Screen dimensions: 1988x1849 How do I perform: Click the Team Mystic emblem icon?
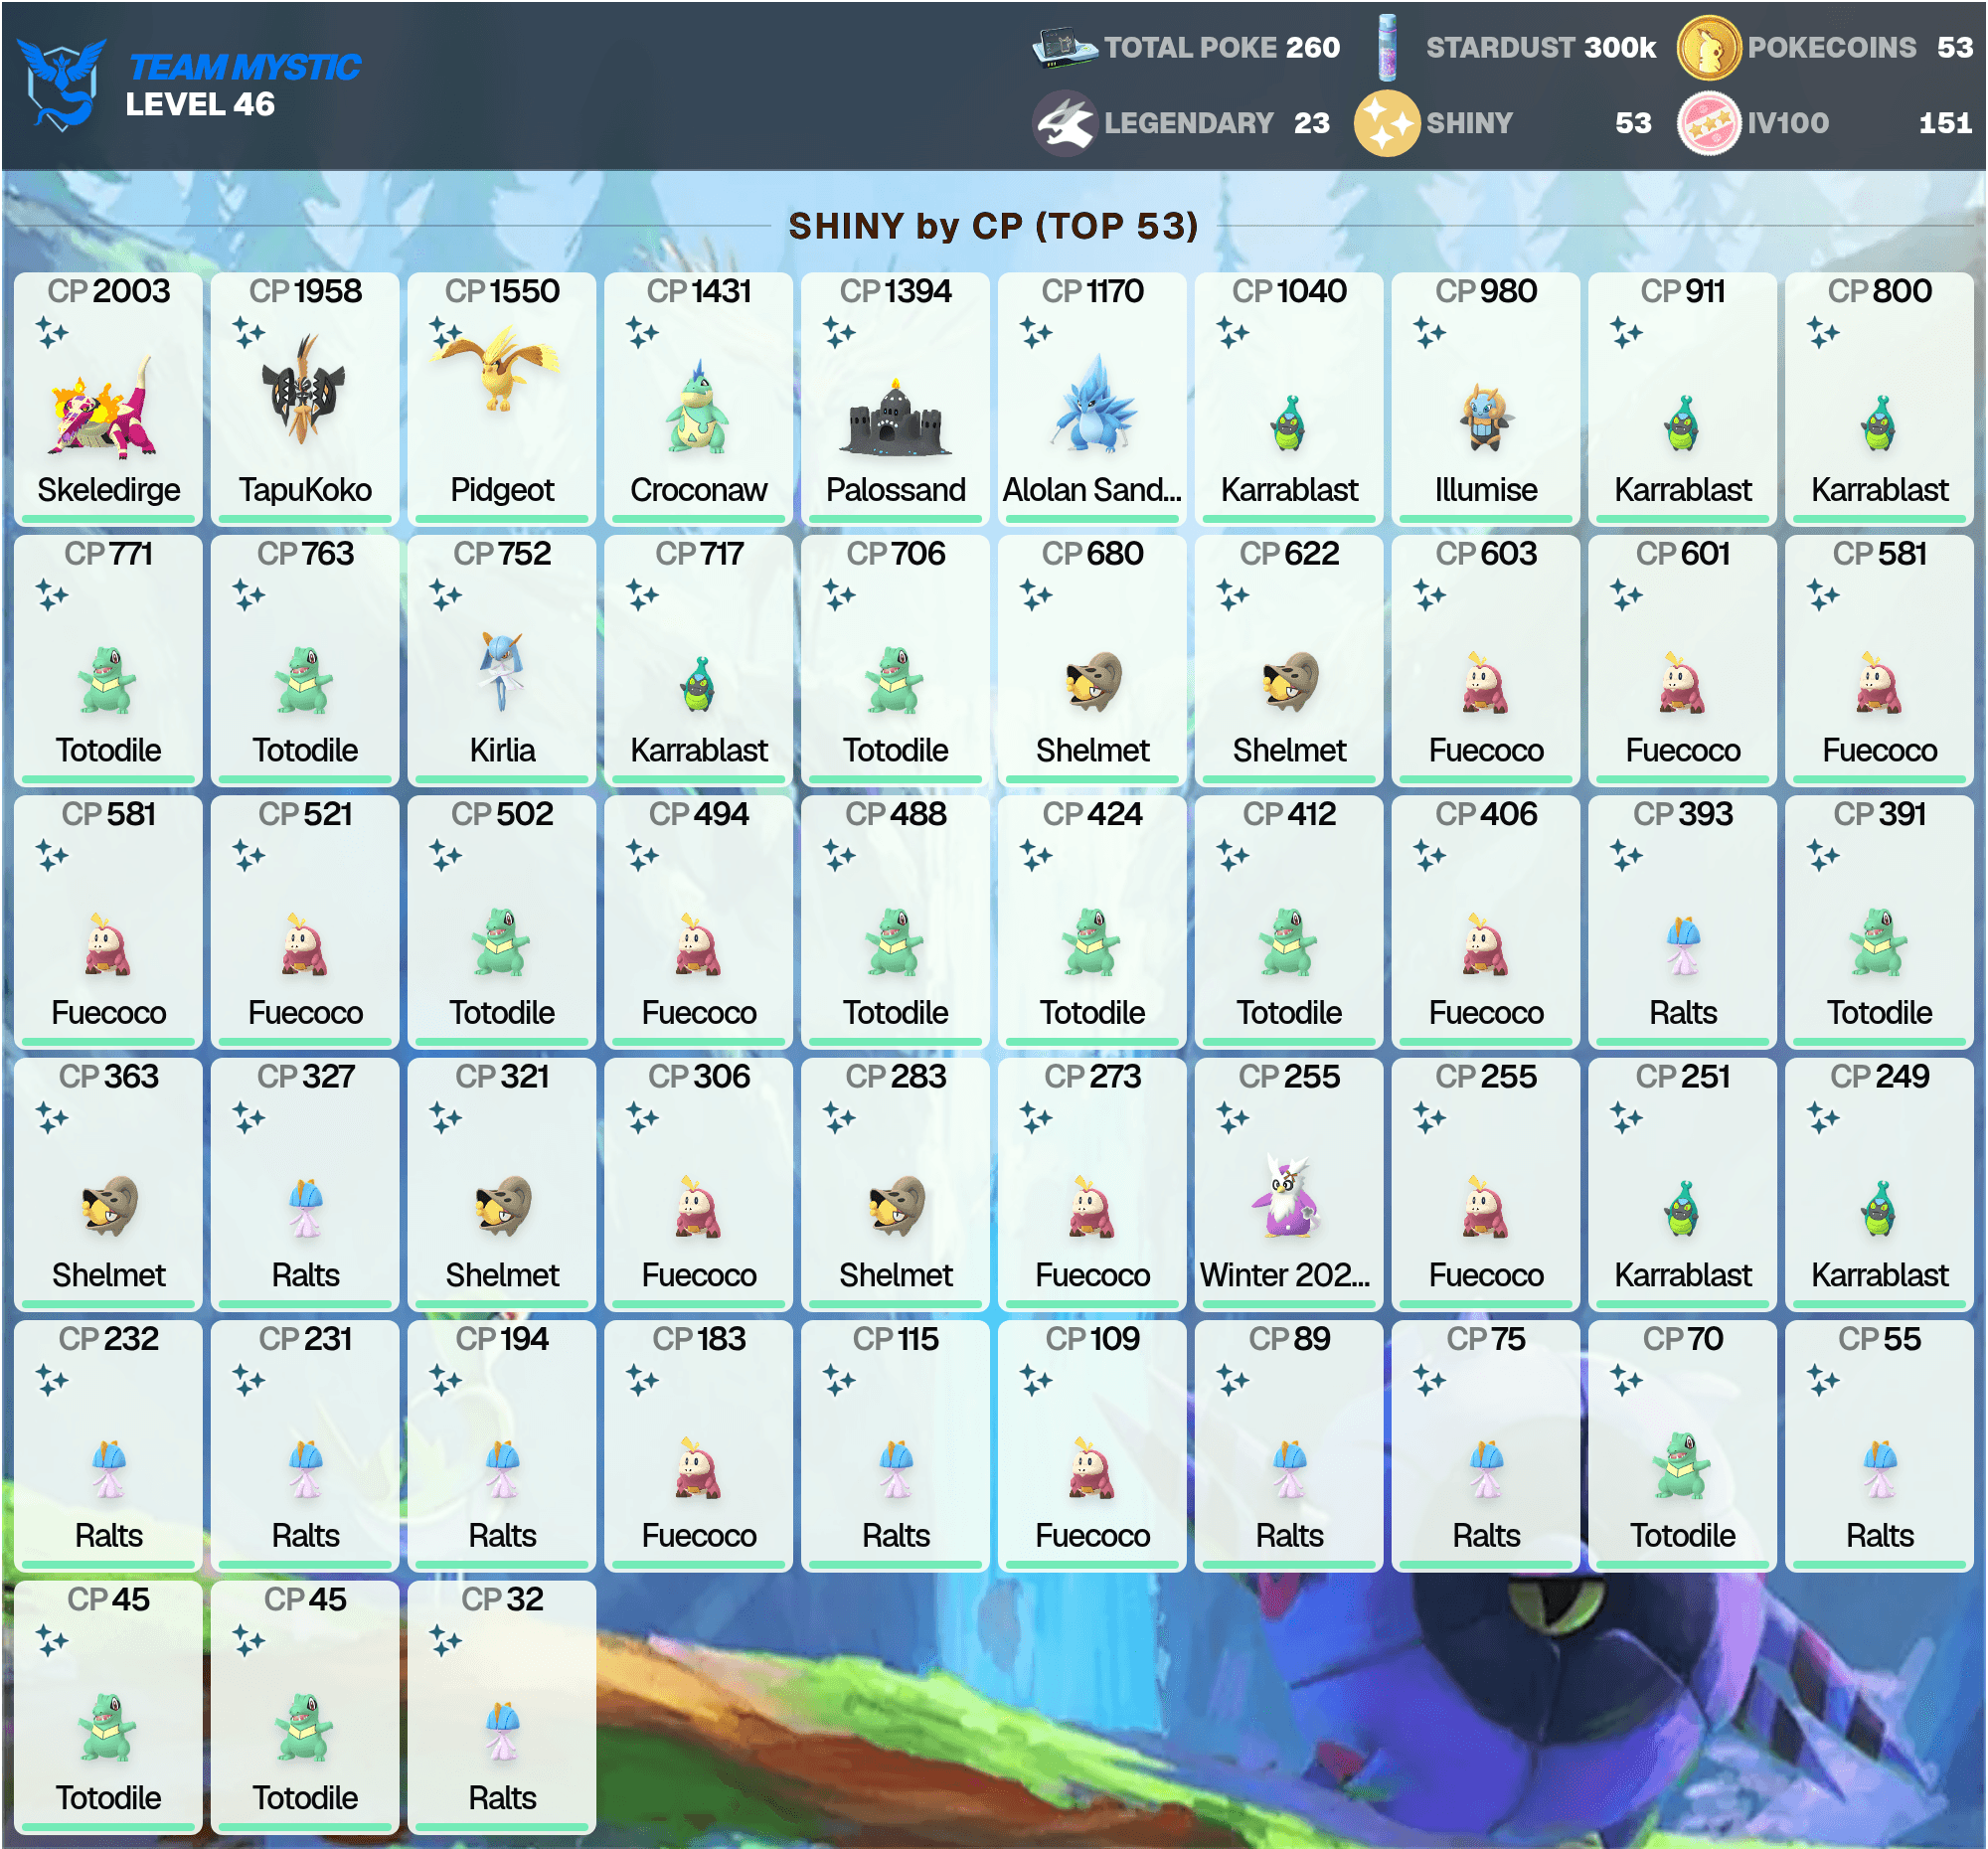pos(62,84)
